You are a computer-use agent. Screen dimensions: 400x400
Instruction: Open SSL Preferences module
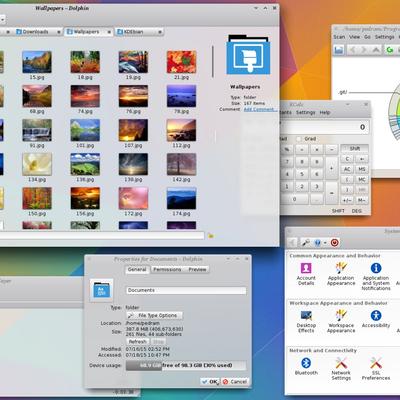click(376, 369)
